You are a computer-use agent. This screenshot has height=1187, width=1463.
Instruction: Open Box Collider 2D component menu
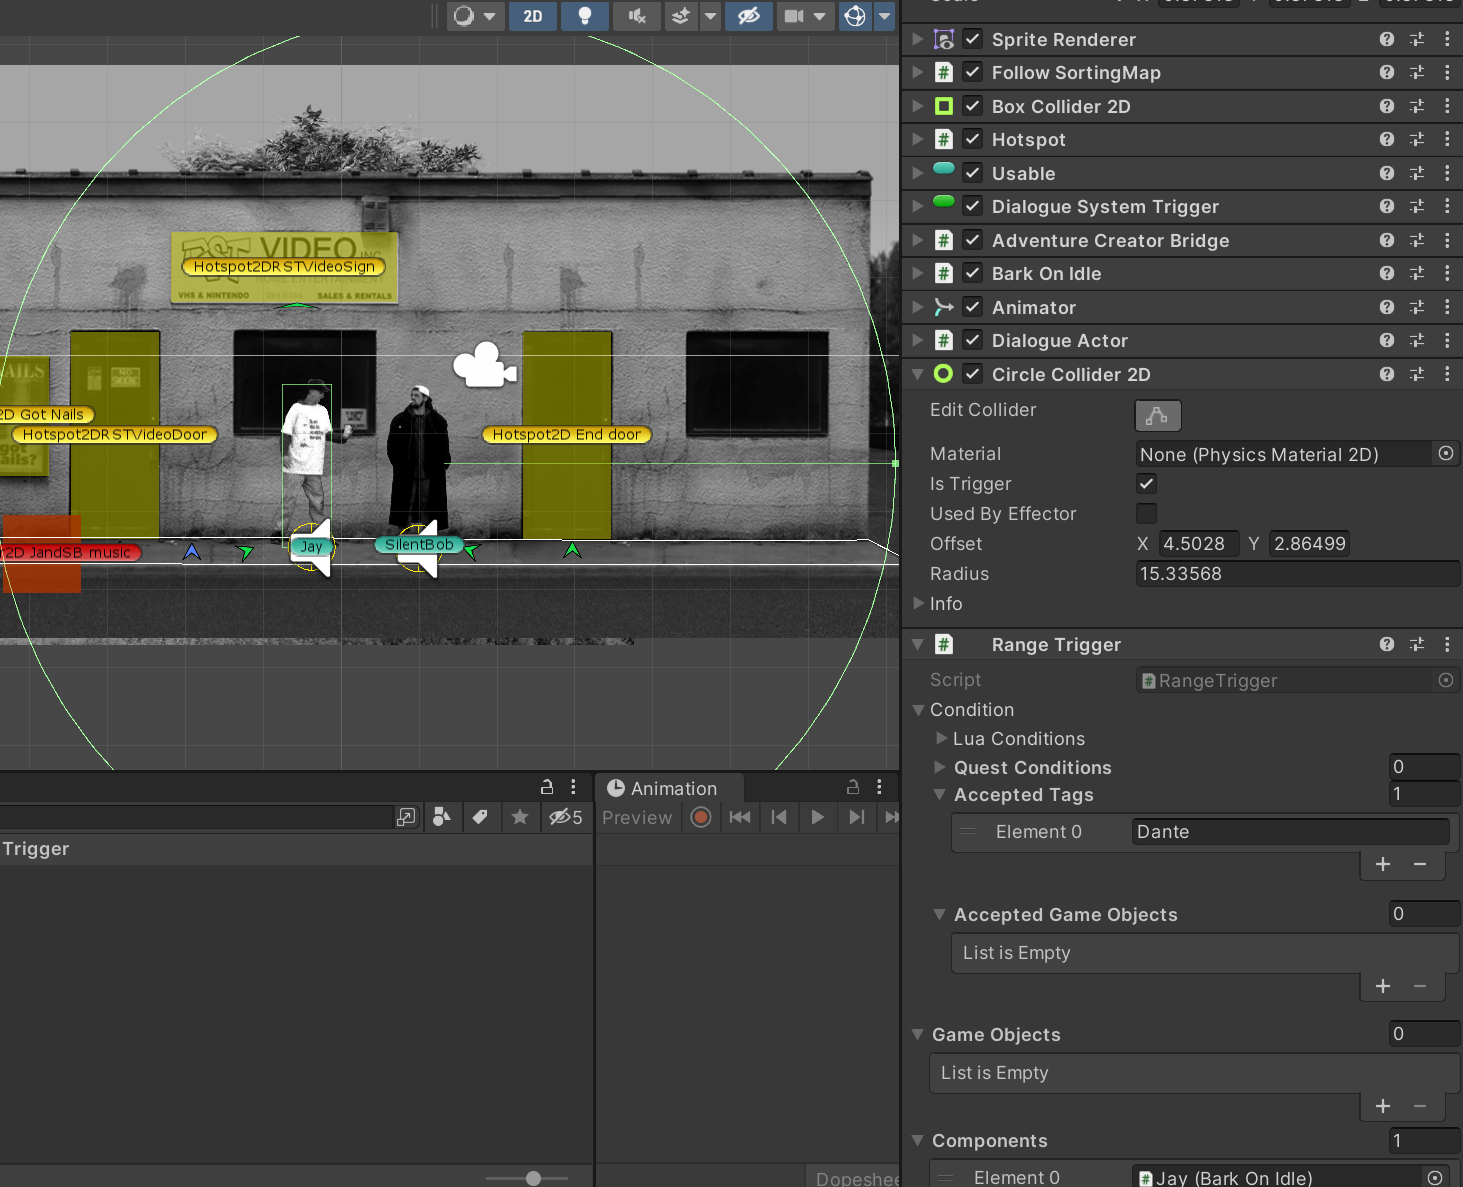pyautogui.click(x=1447, y=106)
